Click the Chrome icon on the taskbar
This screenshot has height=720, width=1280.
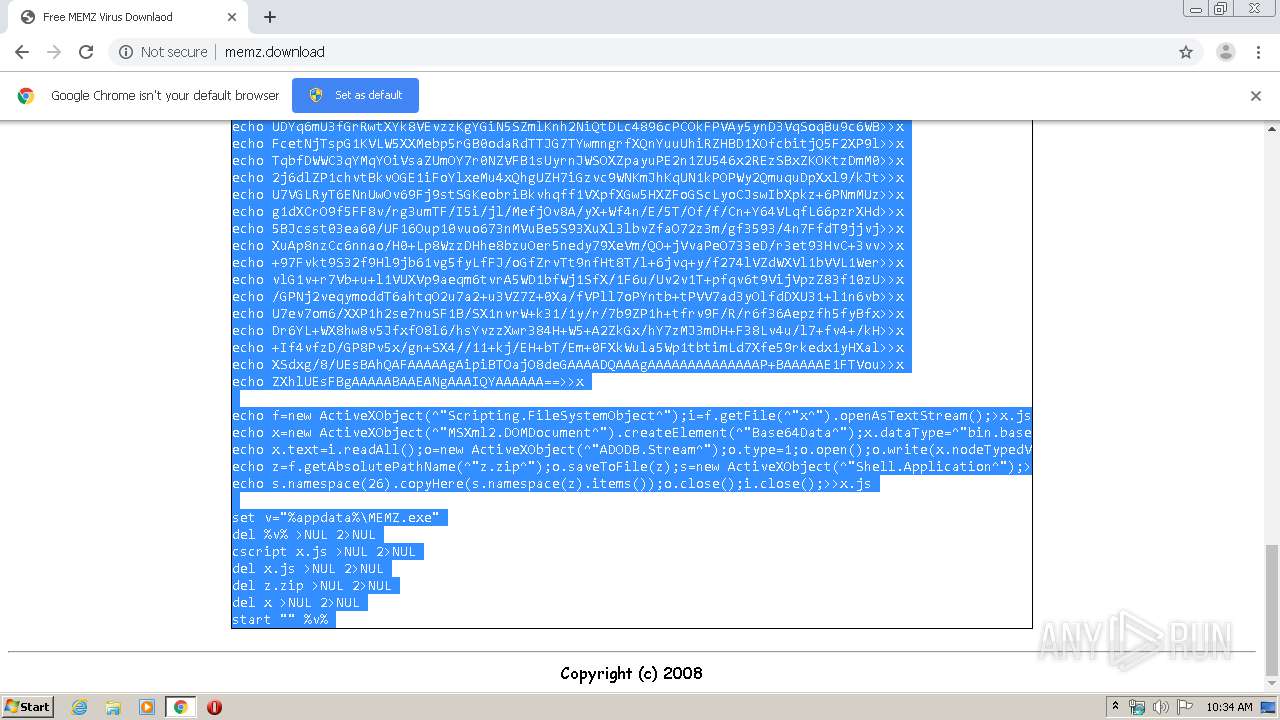click(x=180, y=707)
